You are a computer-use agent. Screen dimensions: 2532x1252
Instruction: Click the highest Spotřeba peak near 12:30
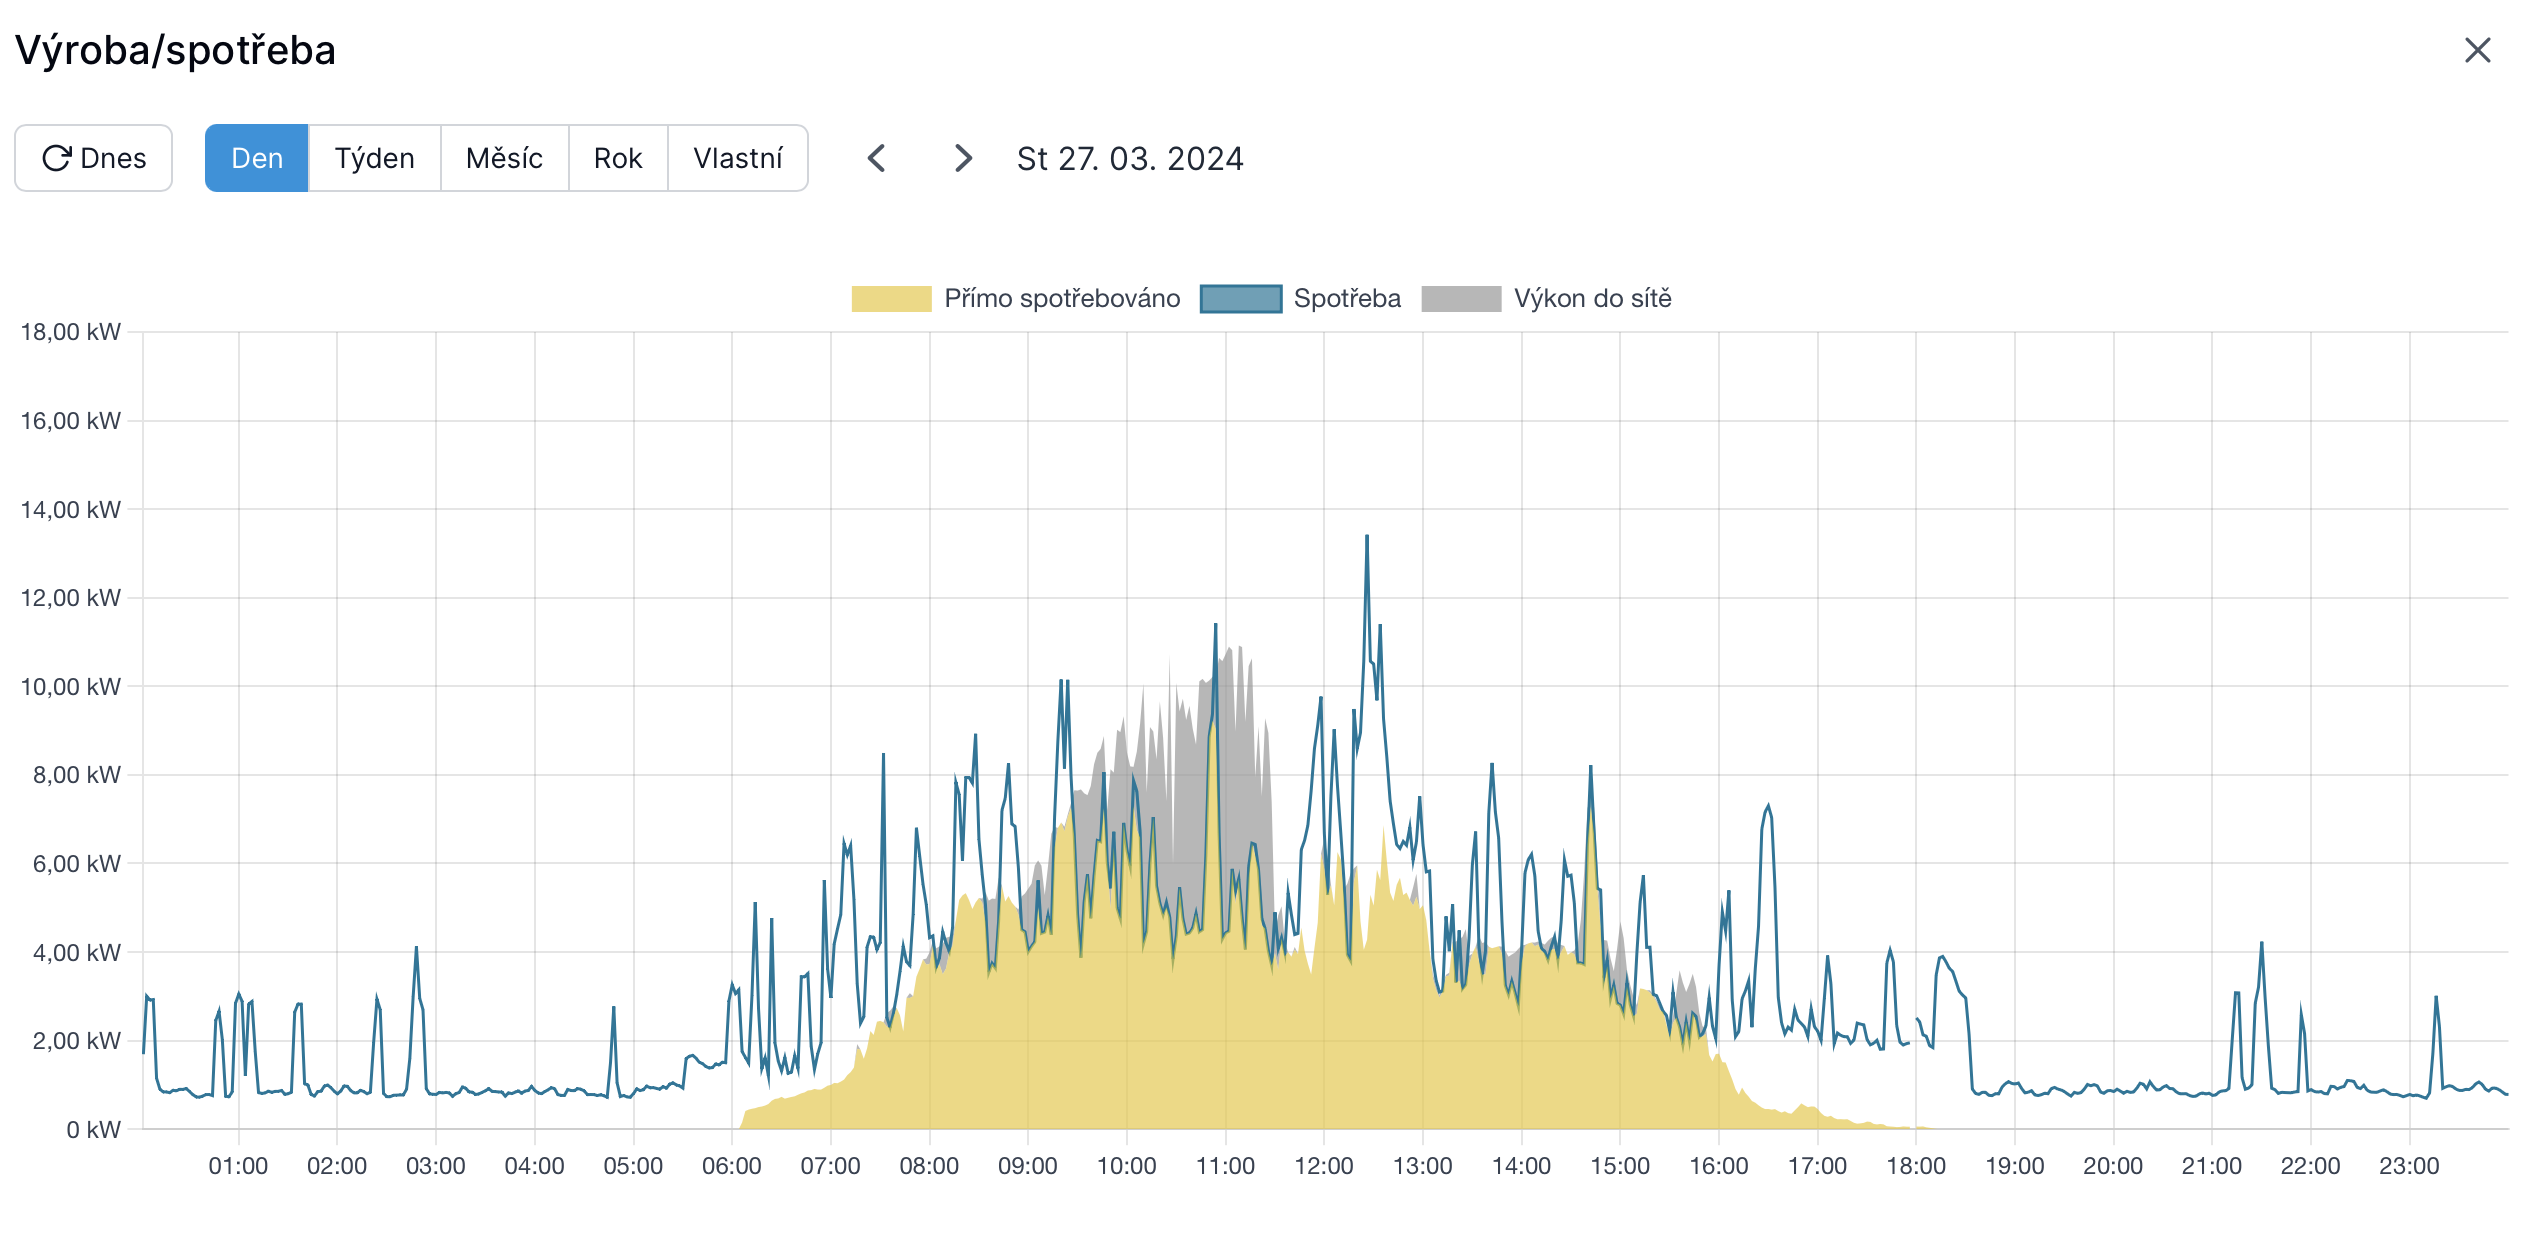1367,538
